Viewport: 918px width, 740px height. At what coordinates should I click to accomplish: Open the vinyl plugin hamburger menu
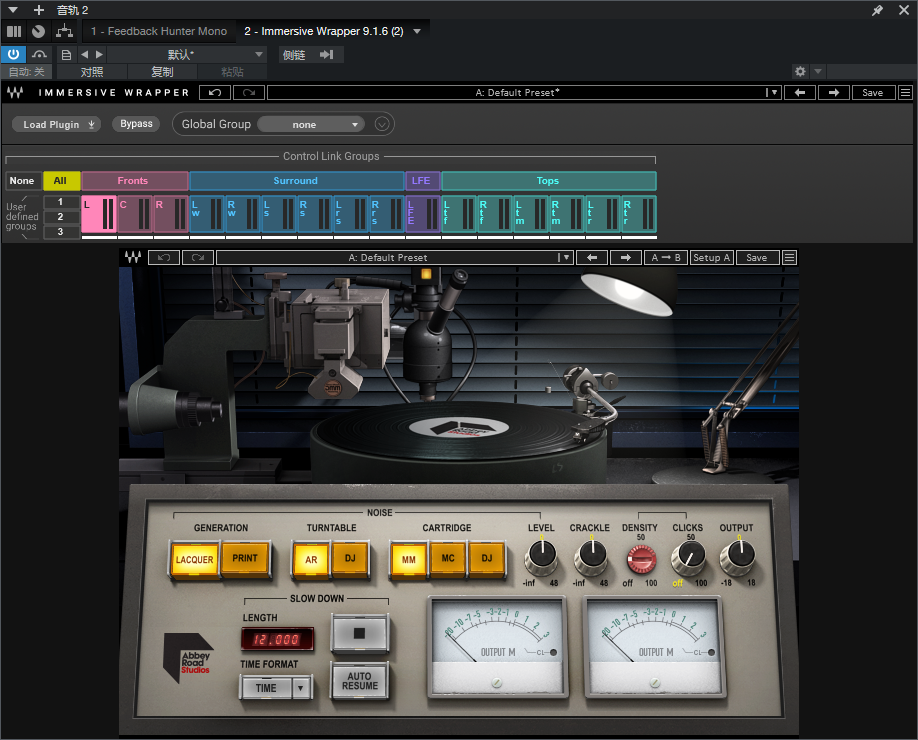(789, 258)
